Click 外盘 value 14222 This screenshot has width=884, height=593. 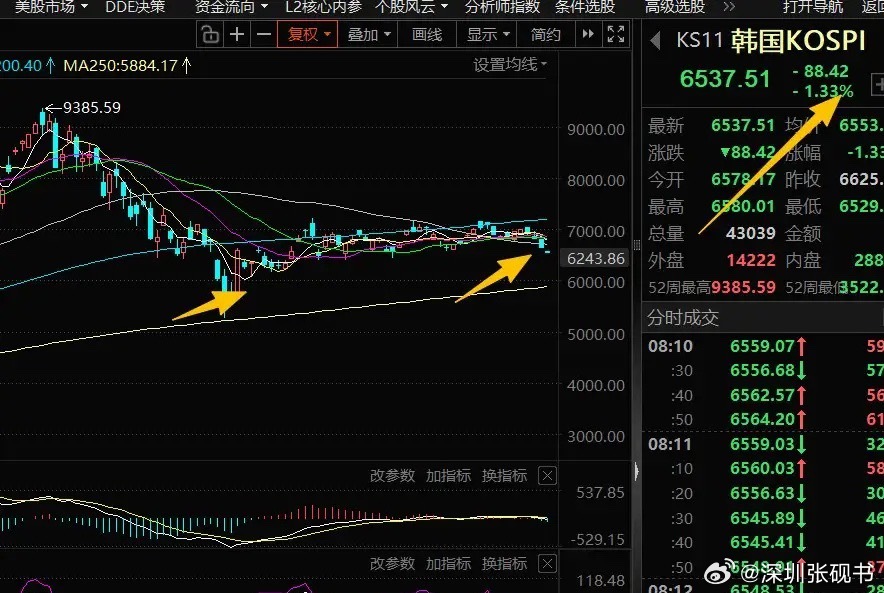[x=750, y=260]
